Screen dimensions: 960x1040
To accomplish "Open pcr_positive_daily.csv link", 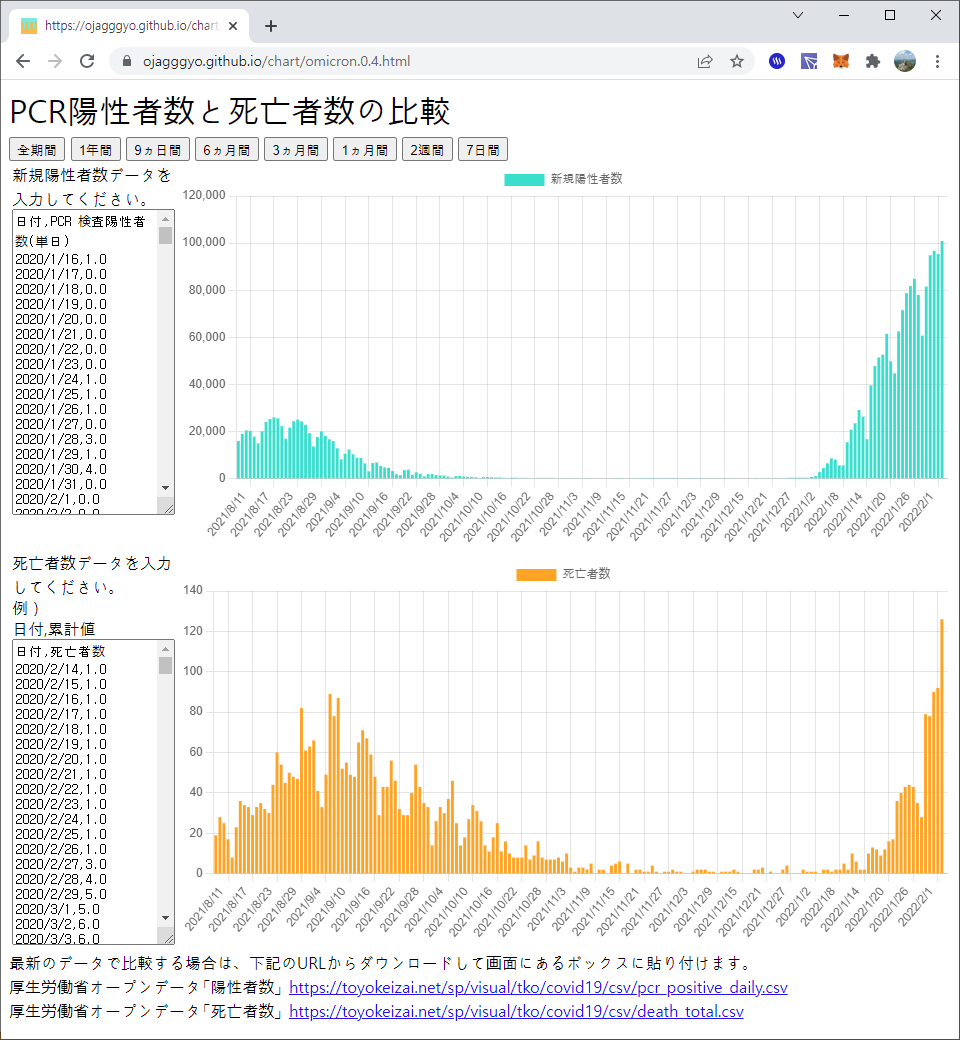I will [x=538, y=988].
